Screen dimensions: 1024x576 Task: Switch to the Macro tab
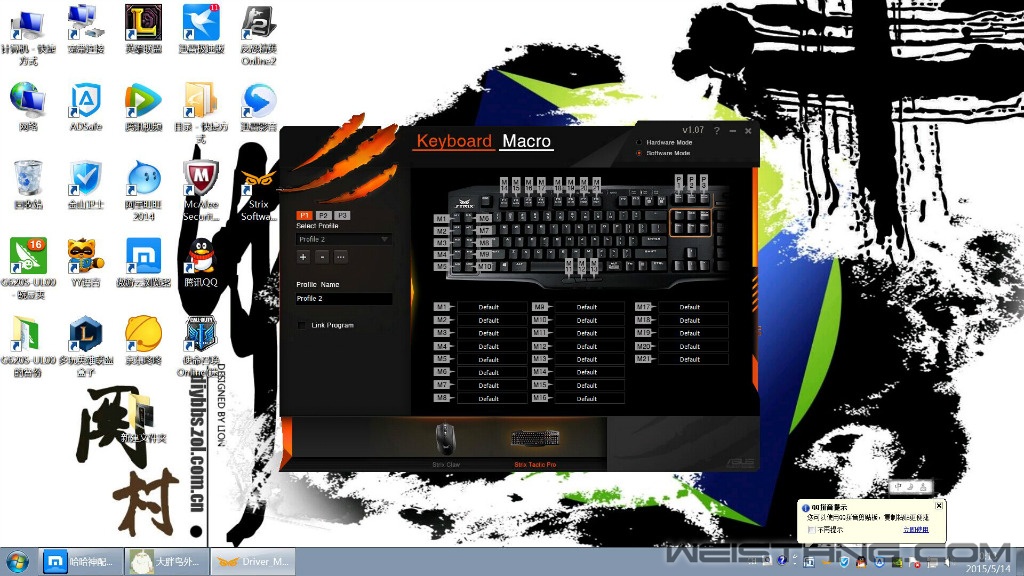click(x=526, y=141)
